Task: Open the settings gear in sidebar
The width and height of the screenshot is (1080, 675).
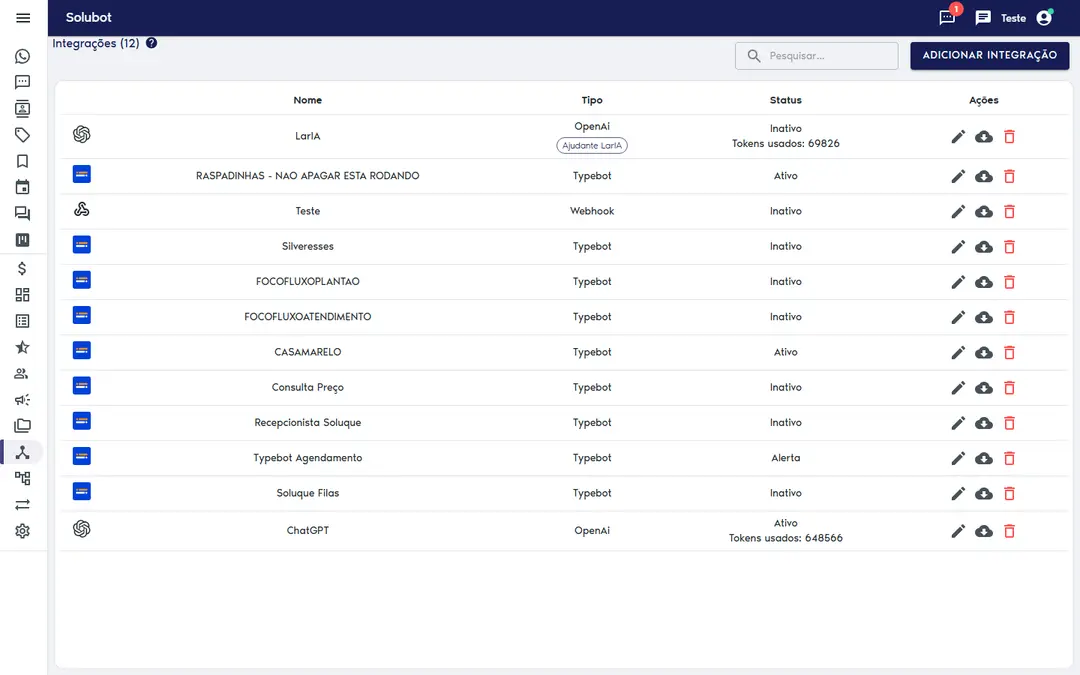Action: click(23, 531)
